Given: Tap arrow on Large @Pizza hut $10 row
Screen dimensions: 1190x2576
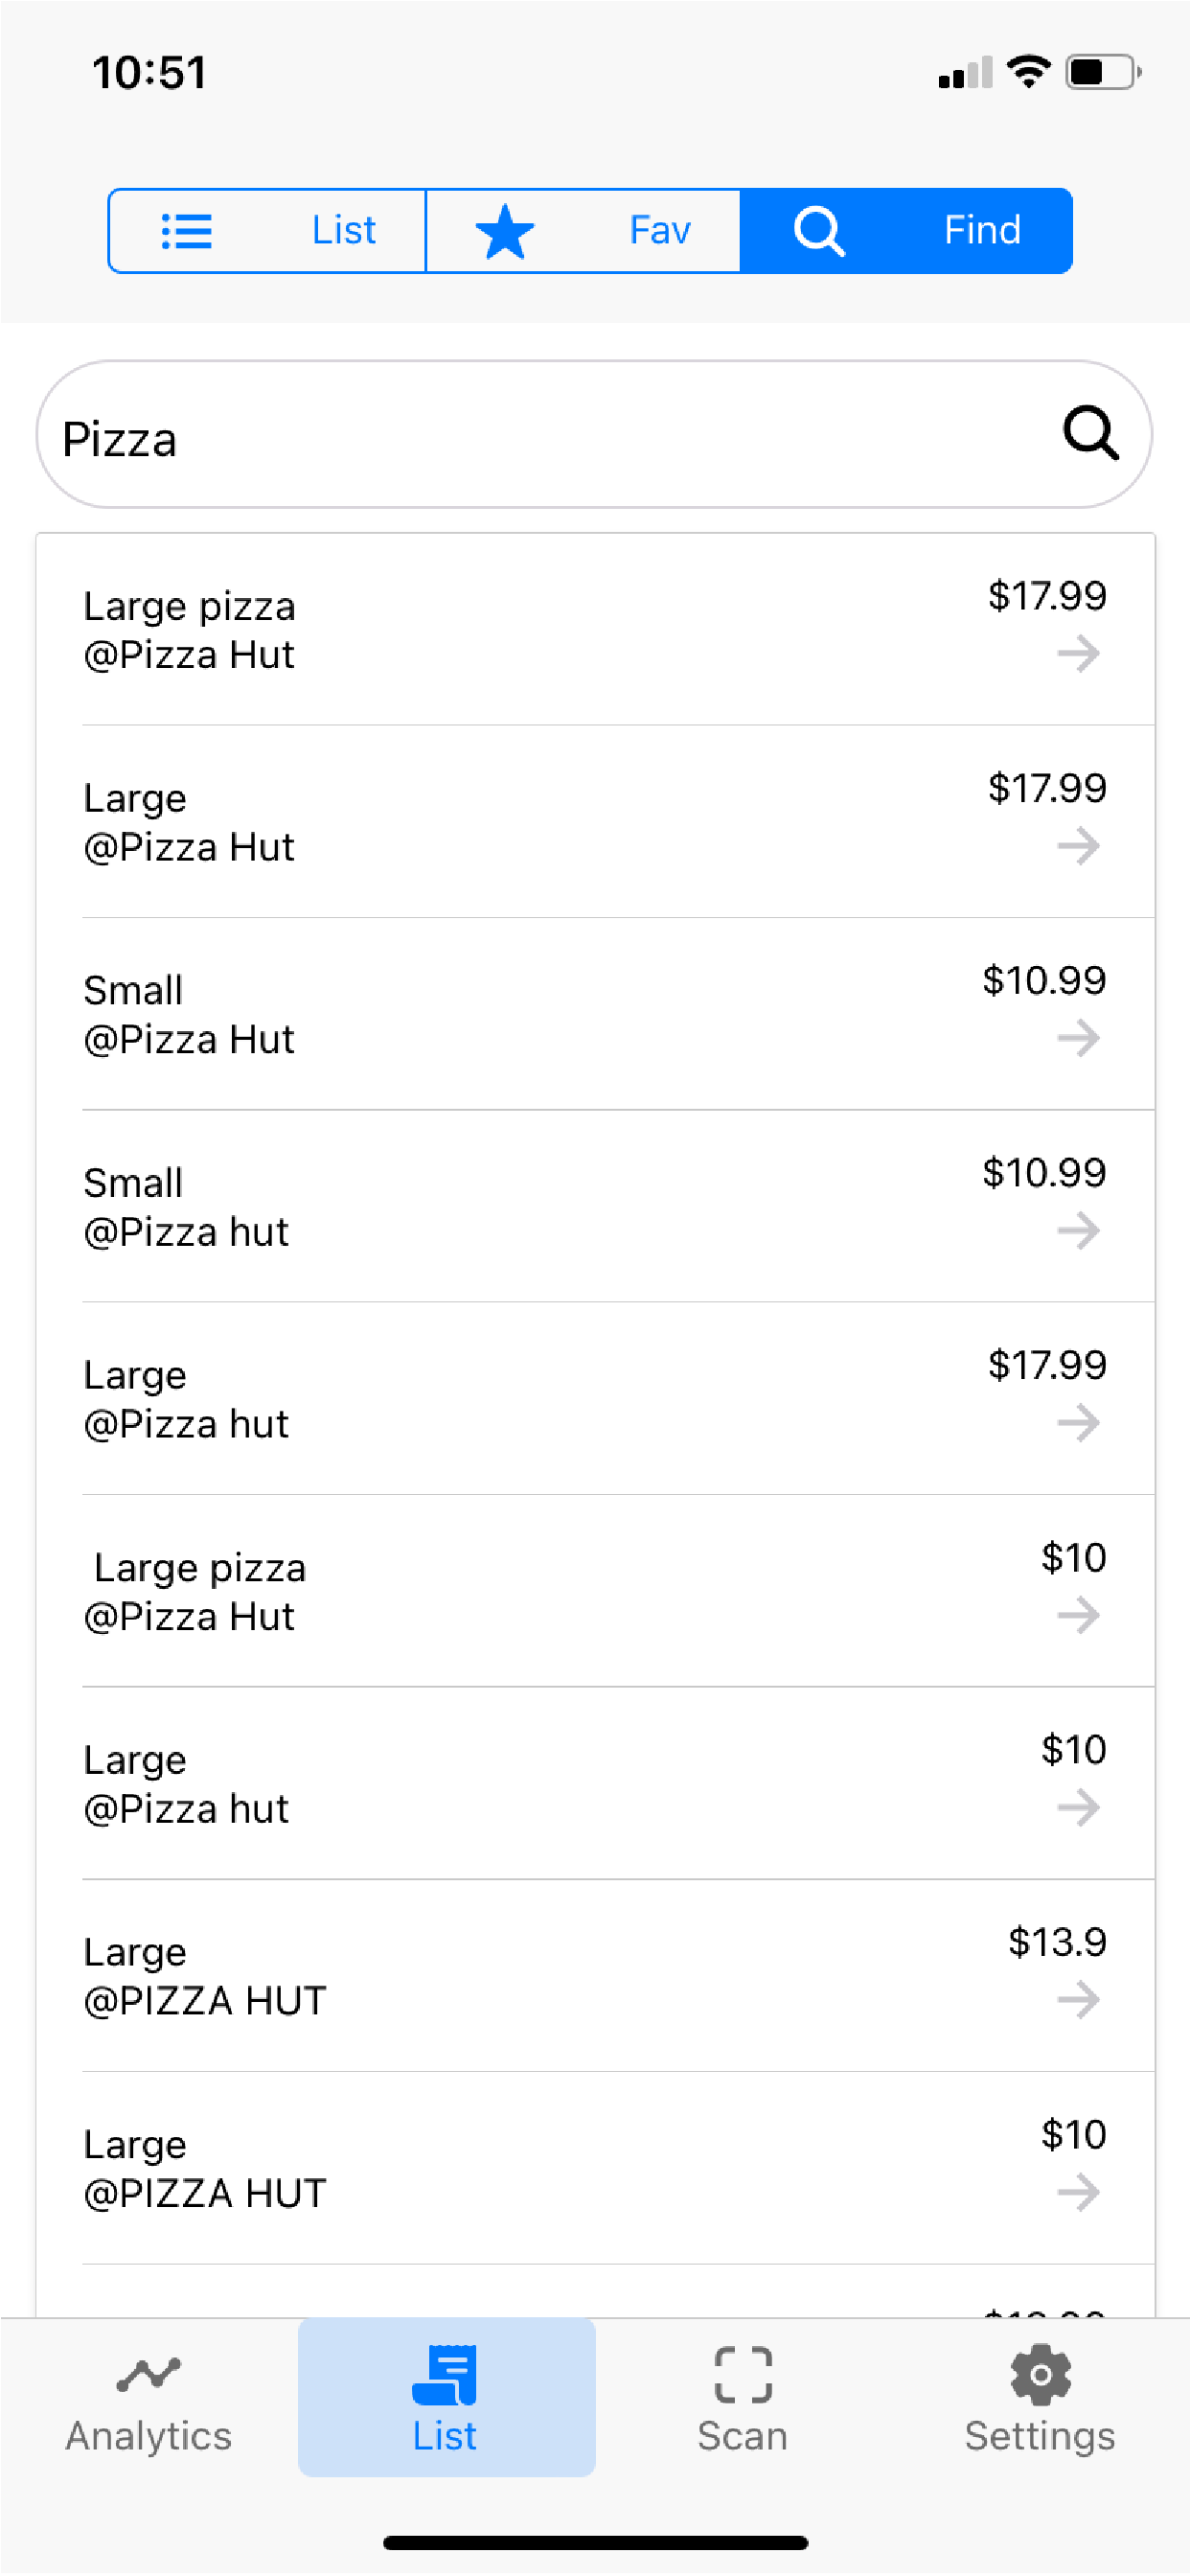Looking at the screenshot, I should tap(1078, 1808).
